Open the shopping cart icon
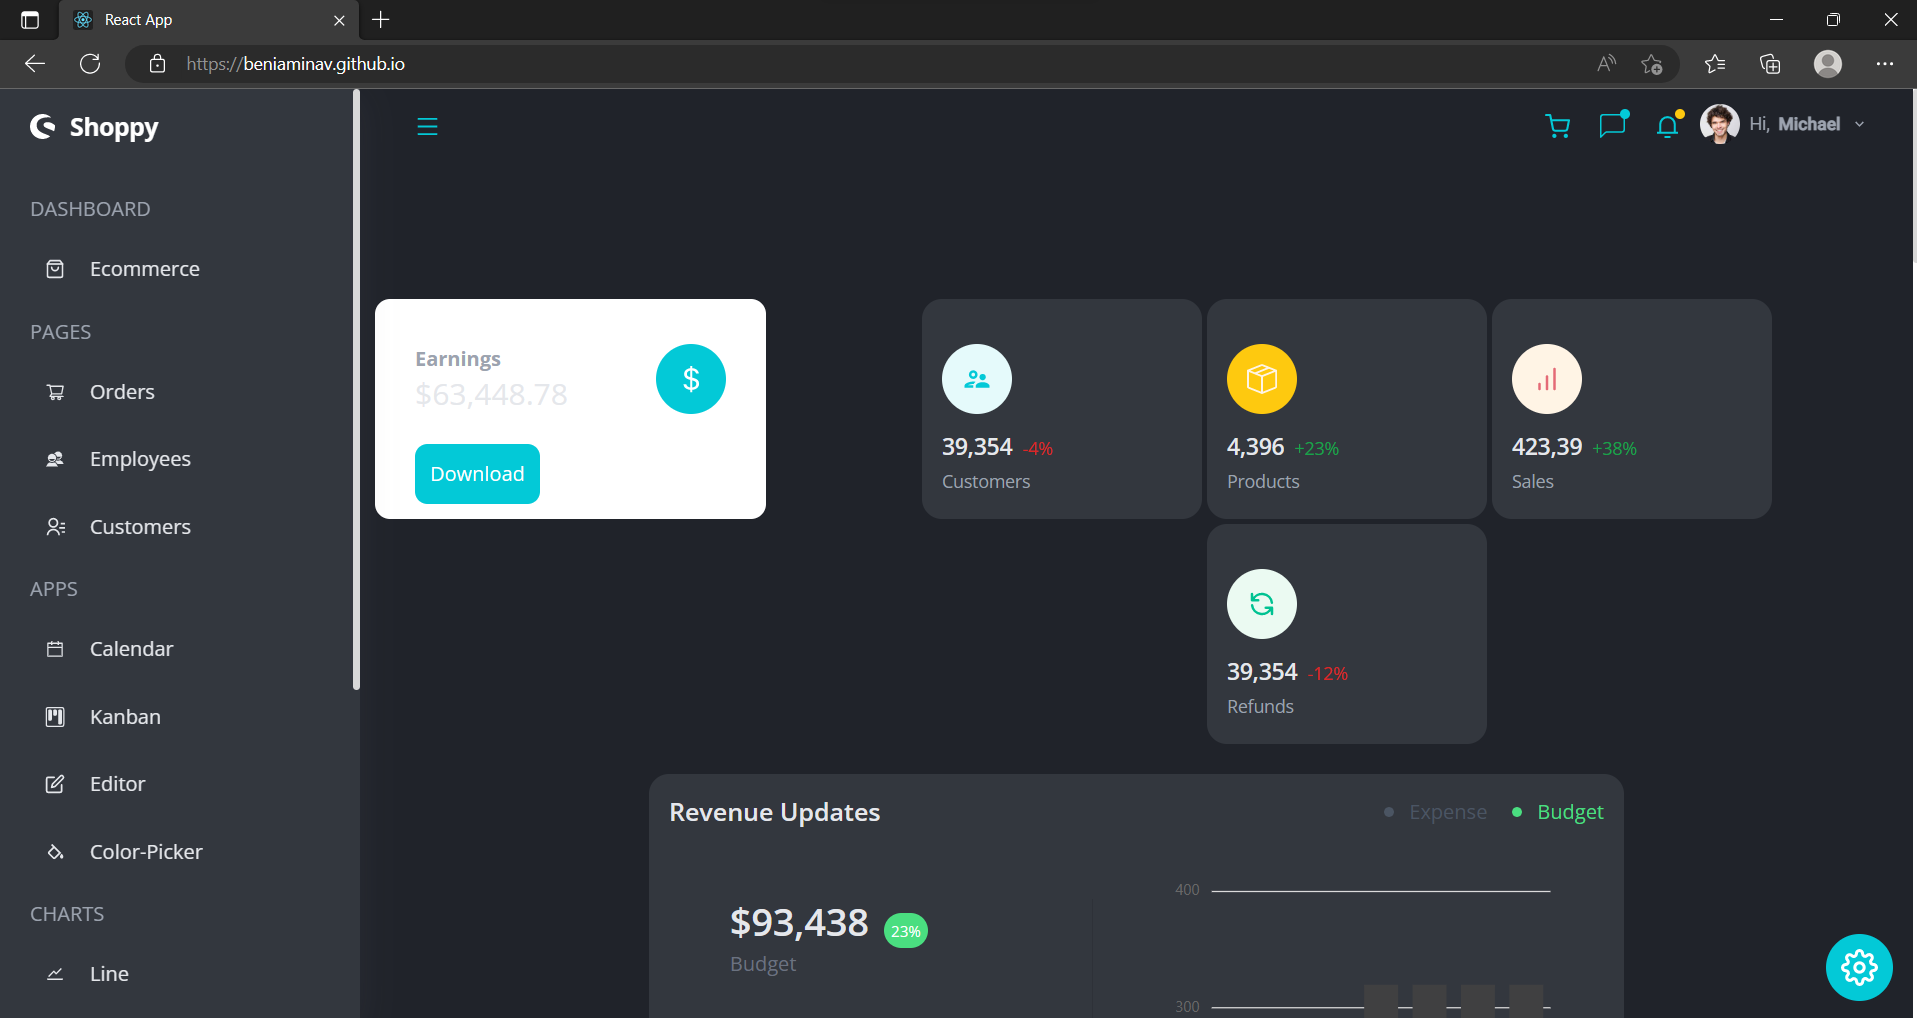Viewport: 1917px width, 1018px height. tap(1556, 126)
